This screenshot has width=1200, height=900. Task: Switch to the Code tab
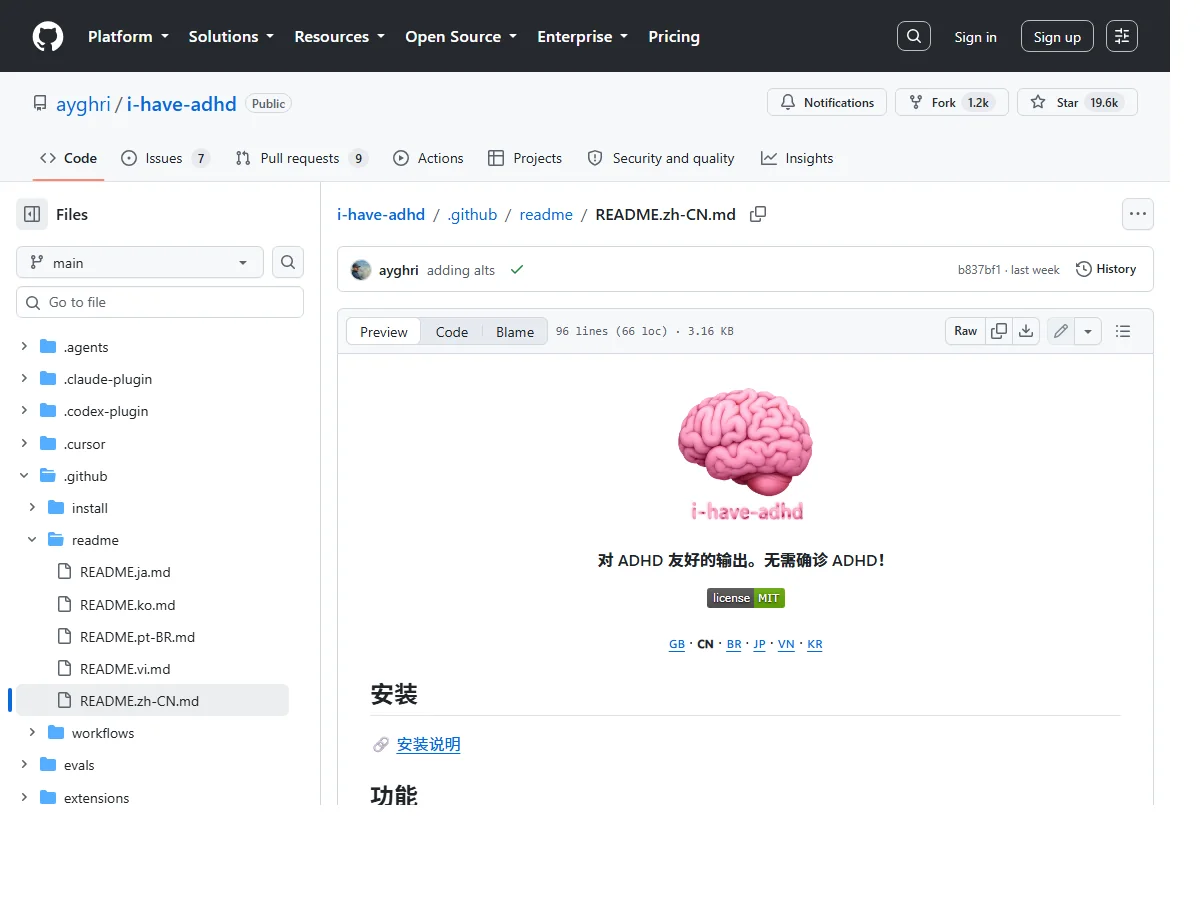pyautogui.click(x=68, y=158)
